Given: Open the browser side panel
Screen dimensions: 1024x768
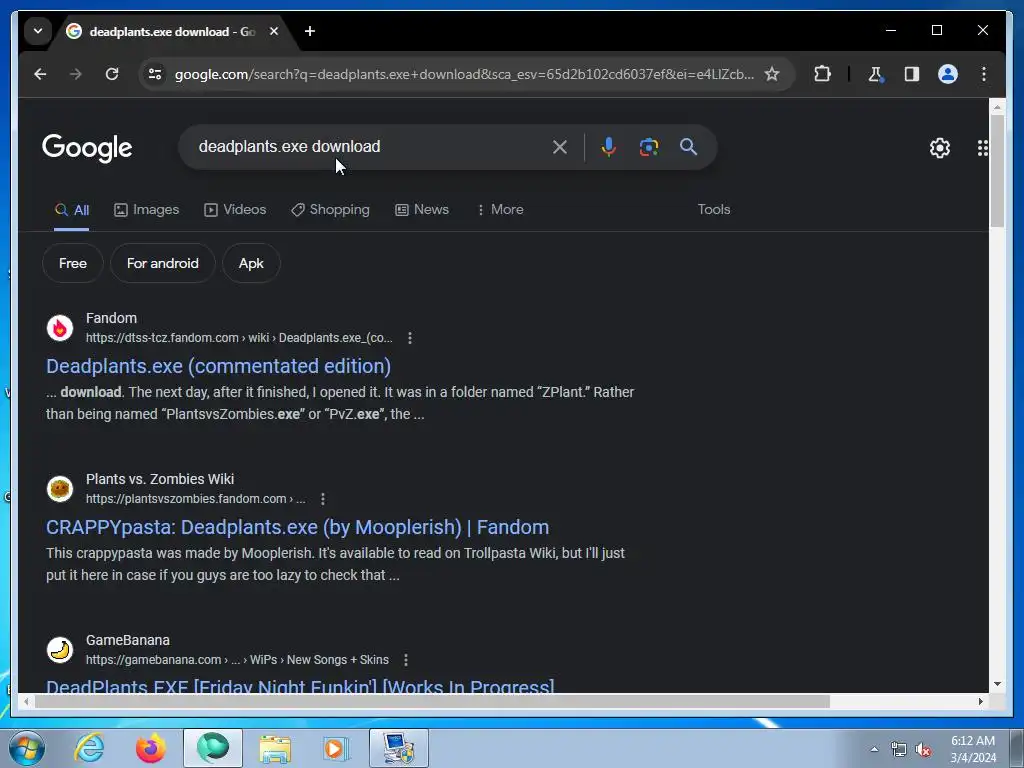Looking at the screenshot, I should (x=912, y=74).
